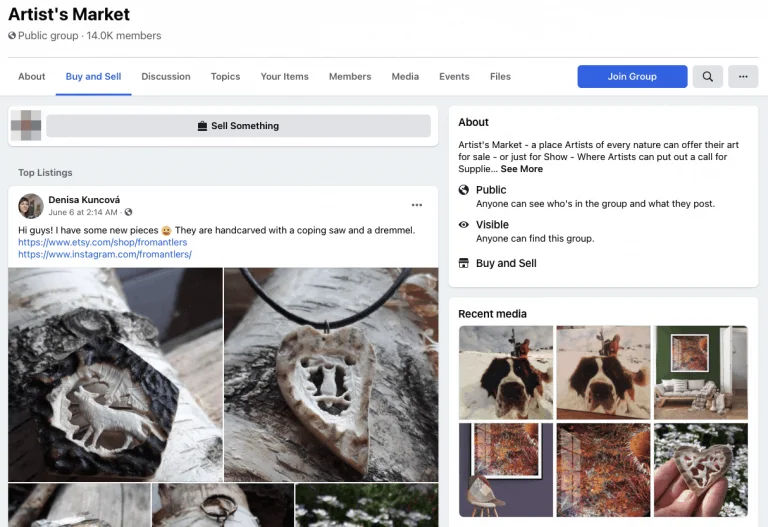Select the Events tab
768x527 pixels.
(x=454, y=77)
